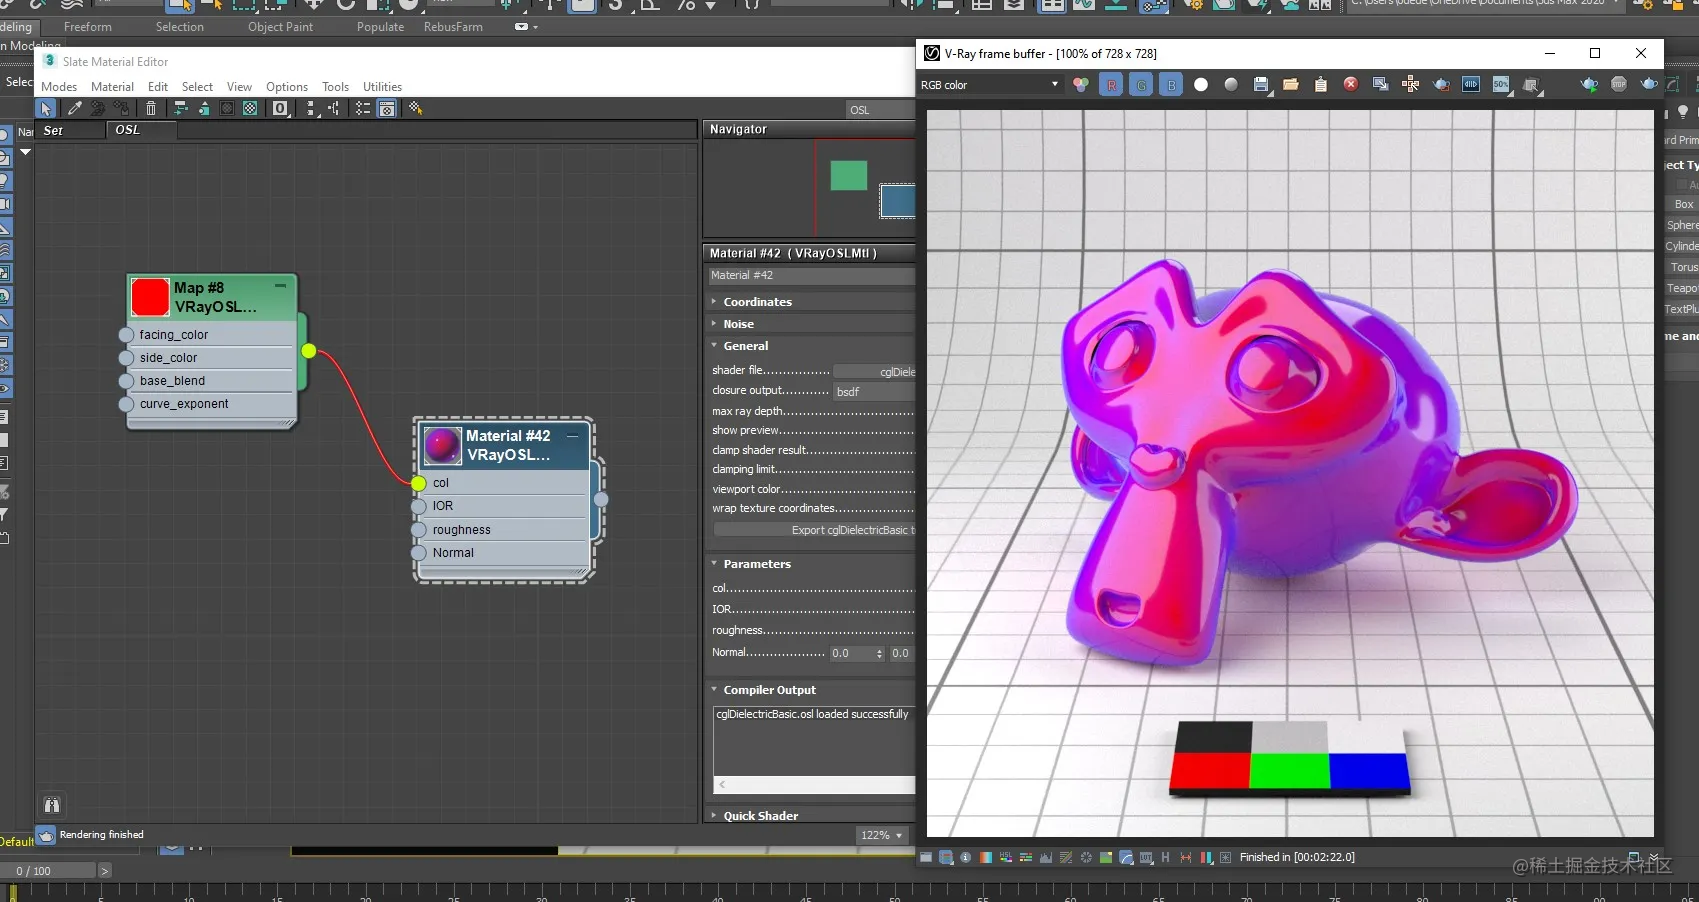Open the load image folder icon
The height and width of the screenshot is (902, 1699).
(1291, 85)
